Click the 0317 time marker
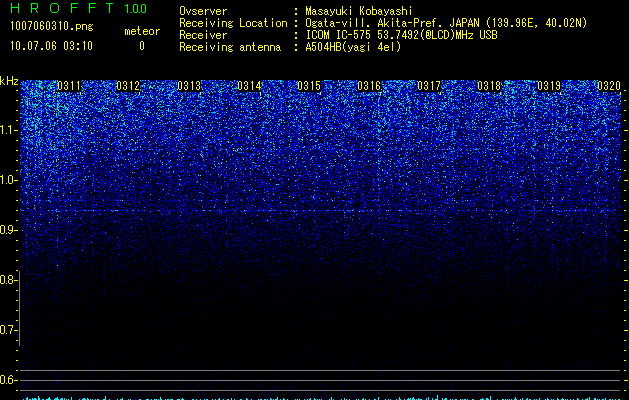 (x=429, y=86)
